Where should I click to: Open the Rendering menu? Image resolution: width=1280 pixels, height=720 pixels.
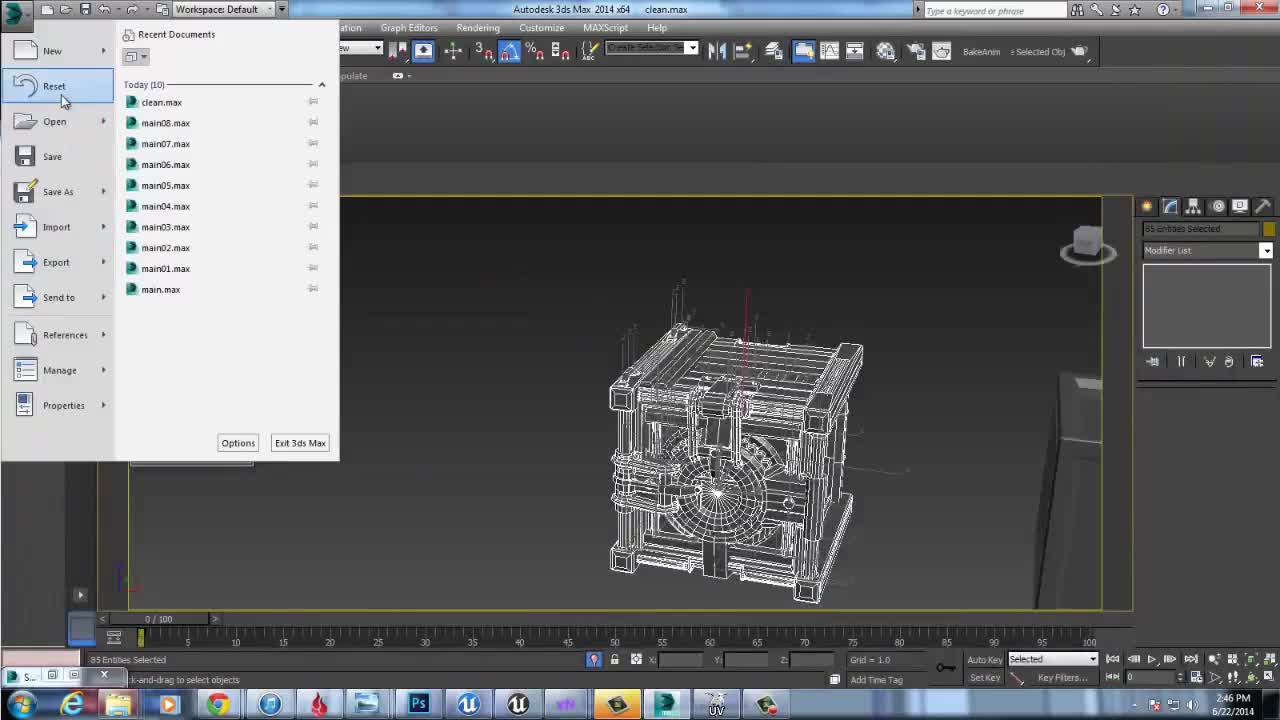point(478,28)
